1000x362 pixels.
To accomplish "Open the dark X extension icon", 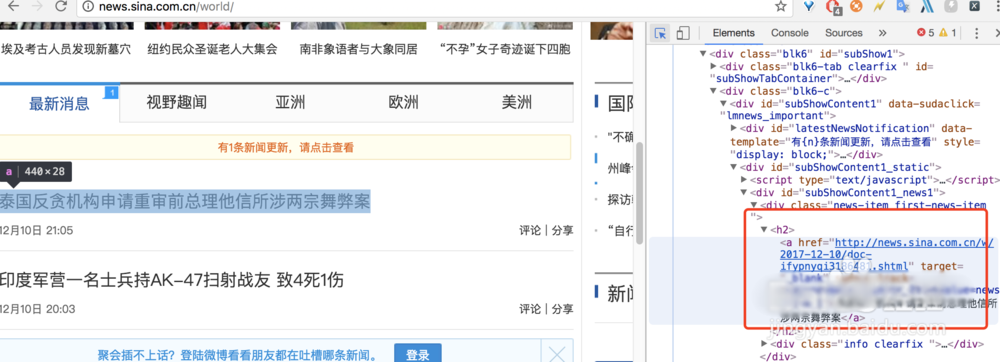I will [x=974, y=6].
